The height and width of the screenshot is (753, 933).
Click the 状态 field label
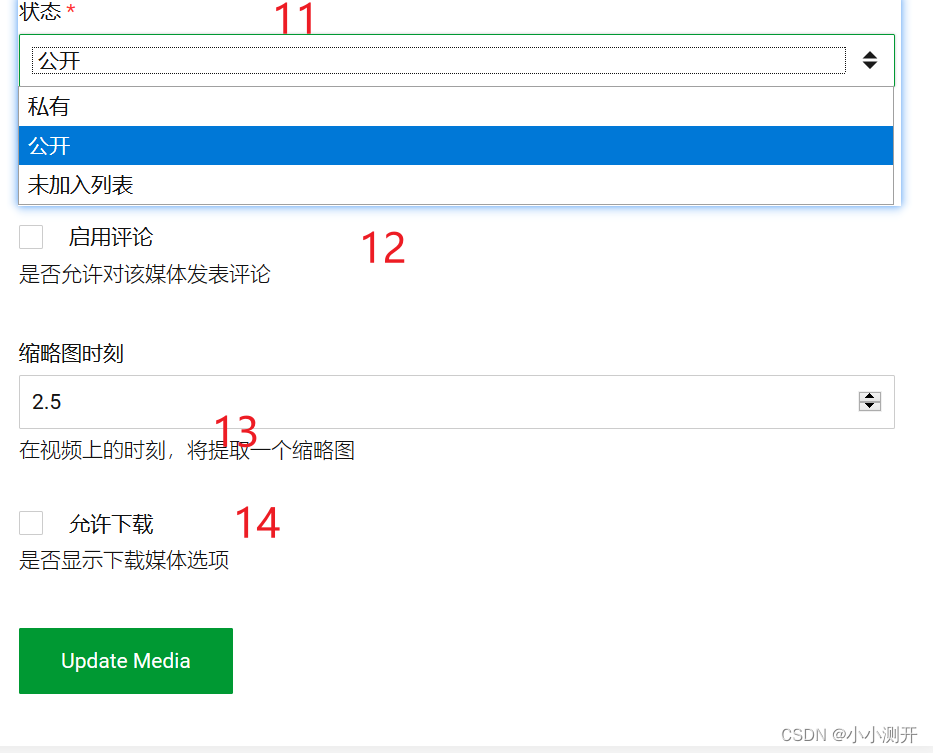(40, 11)
